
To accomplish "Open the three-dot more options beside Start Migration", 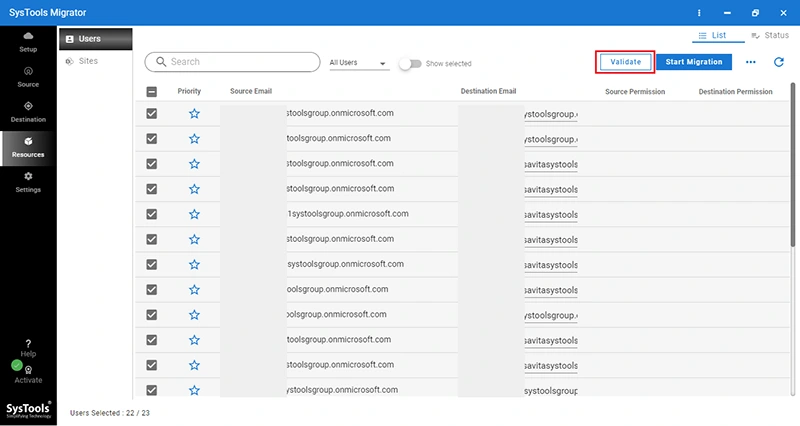I will point(751,62).
